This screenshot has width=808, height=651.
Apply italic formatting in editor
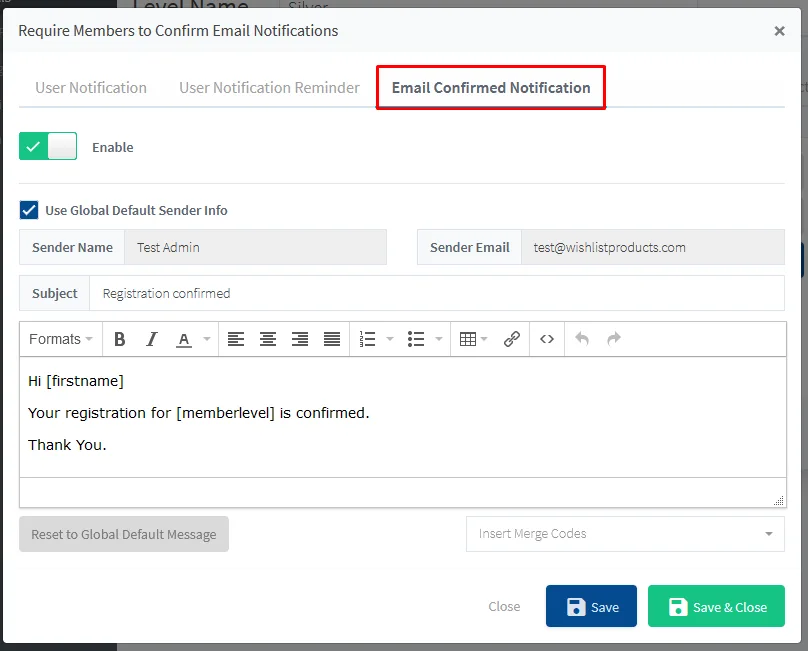click(152, 339)
